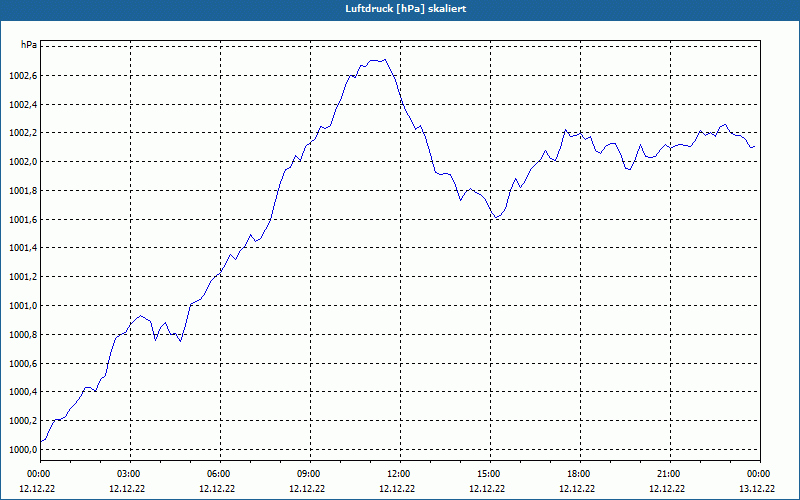Click the 13.12.22 date label

(757, 489)
